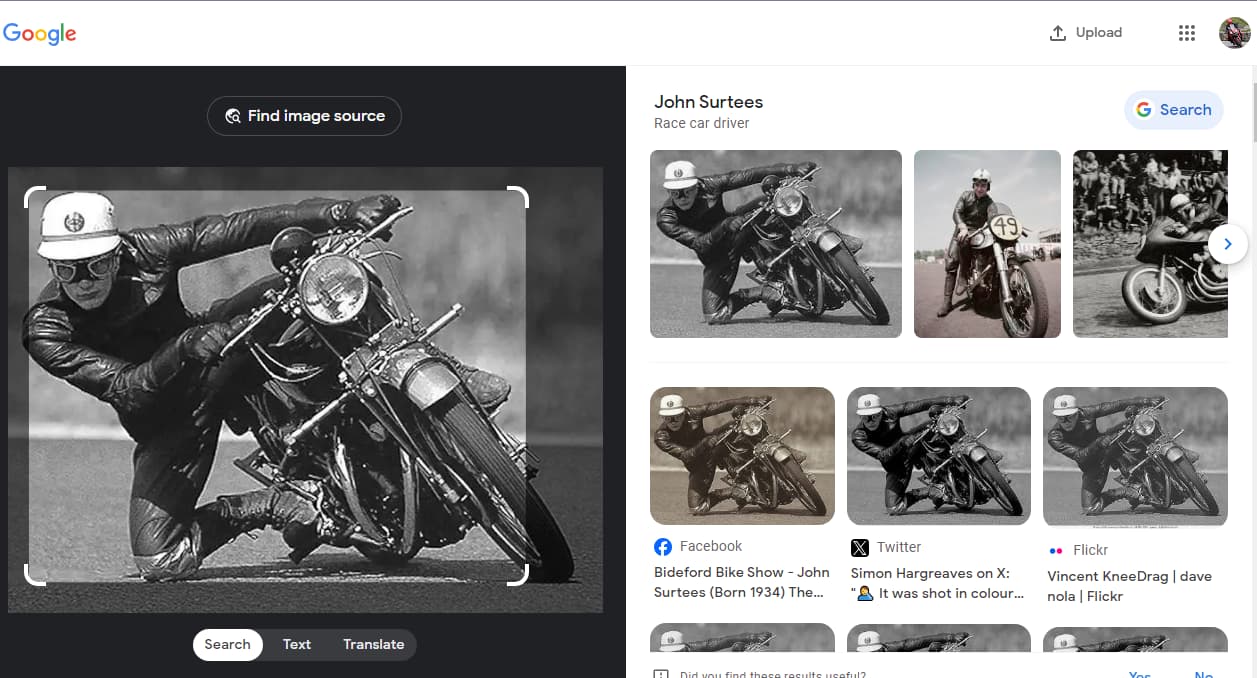Switch to the Translate mode tab
The width and height of the screenshot is (1257, 678).
tap(373, 645)
